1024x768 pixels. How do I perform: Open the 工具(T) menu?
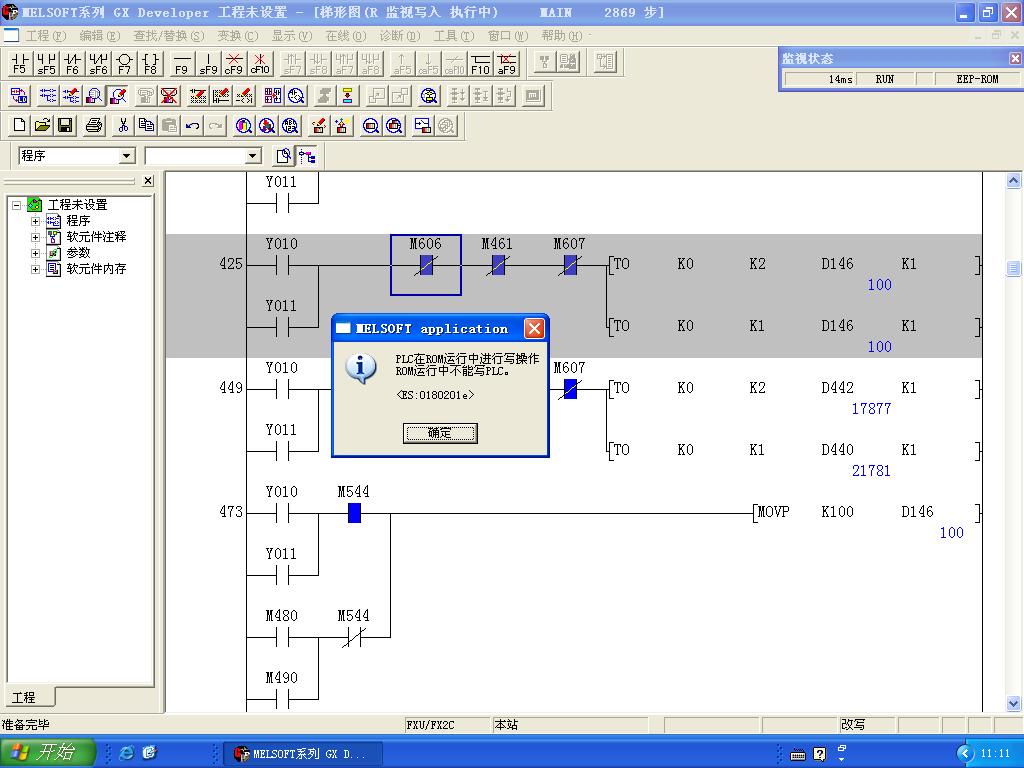pos(453,35)
